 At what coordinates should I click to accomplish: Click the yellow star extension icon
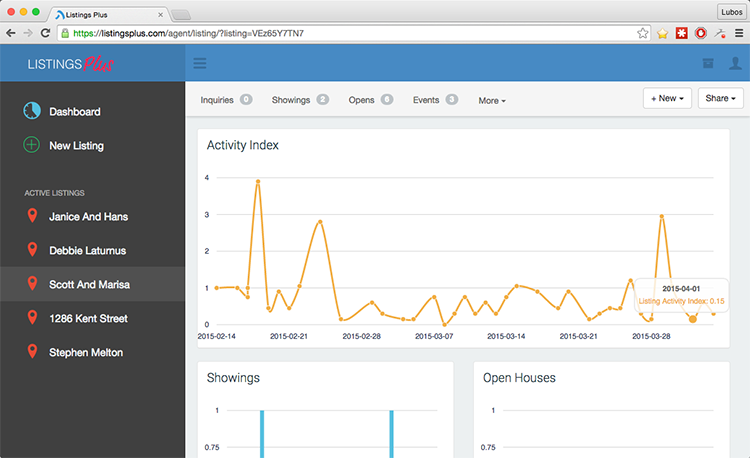coord(662,33)
